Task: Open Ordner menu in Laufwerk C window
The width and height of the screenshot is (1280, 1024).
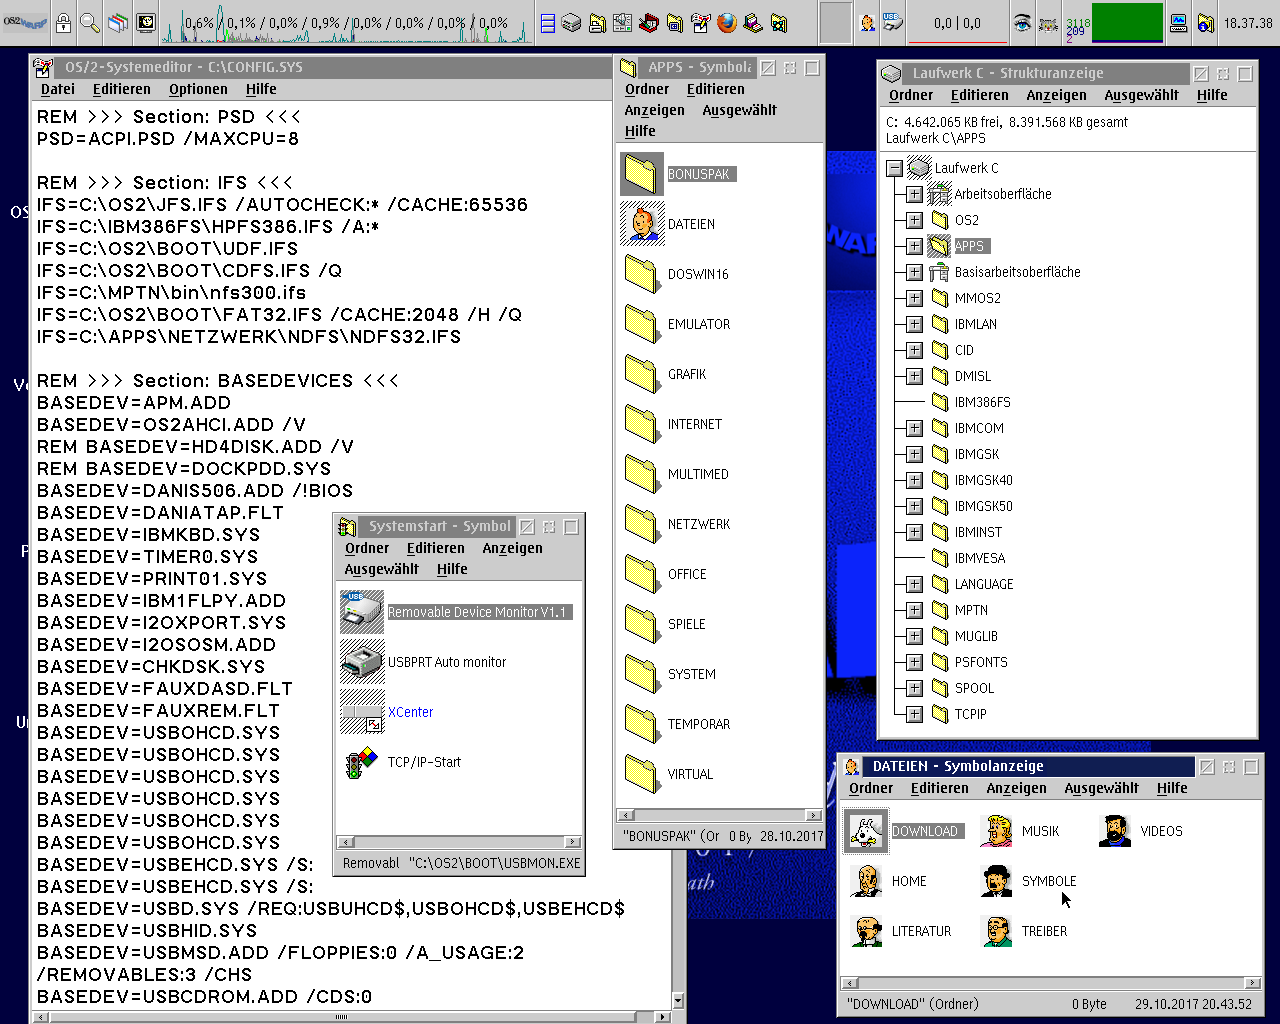Action: click(x=911, y=95)
